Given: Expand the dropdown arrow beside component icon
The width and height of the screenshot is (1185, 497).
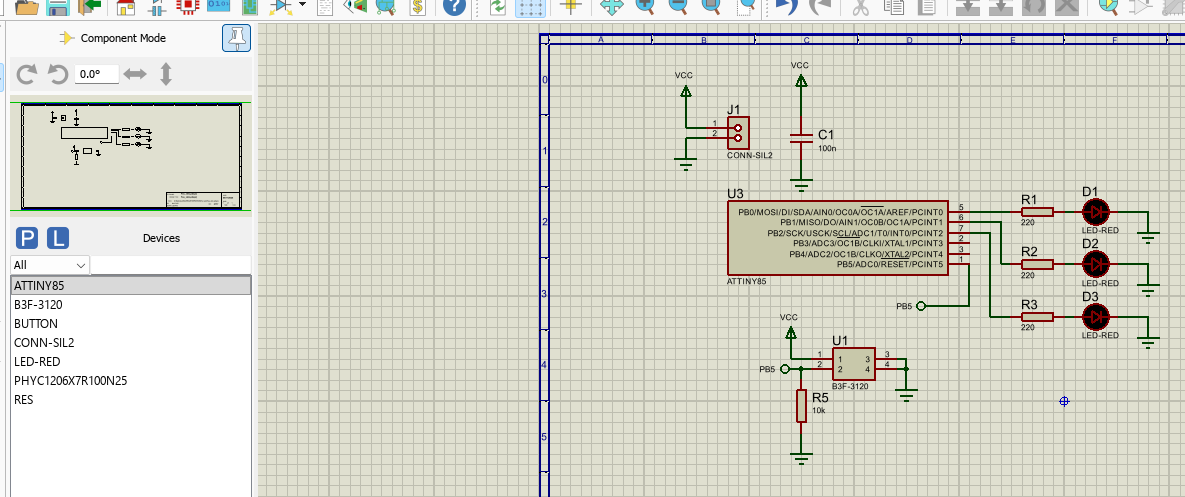Looking at the screenshot, I should [x=303, y=6].
